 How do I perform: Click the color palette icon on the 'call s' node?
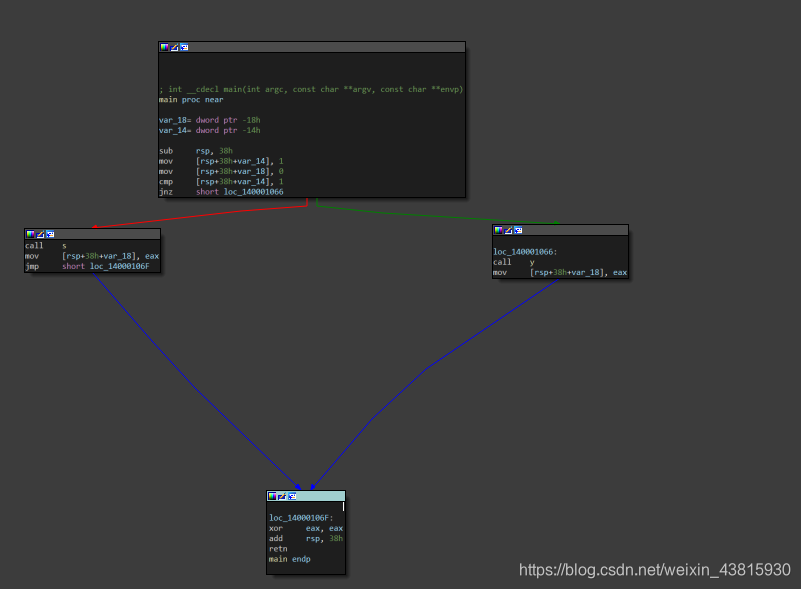click(31, 234)
